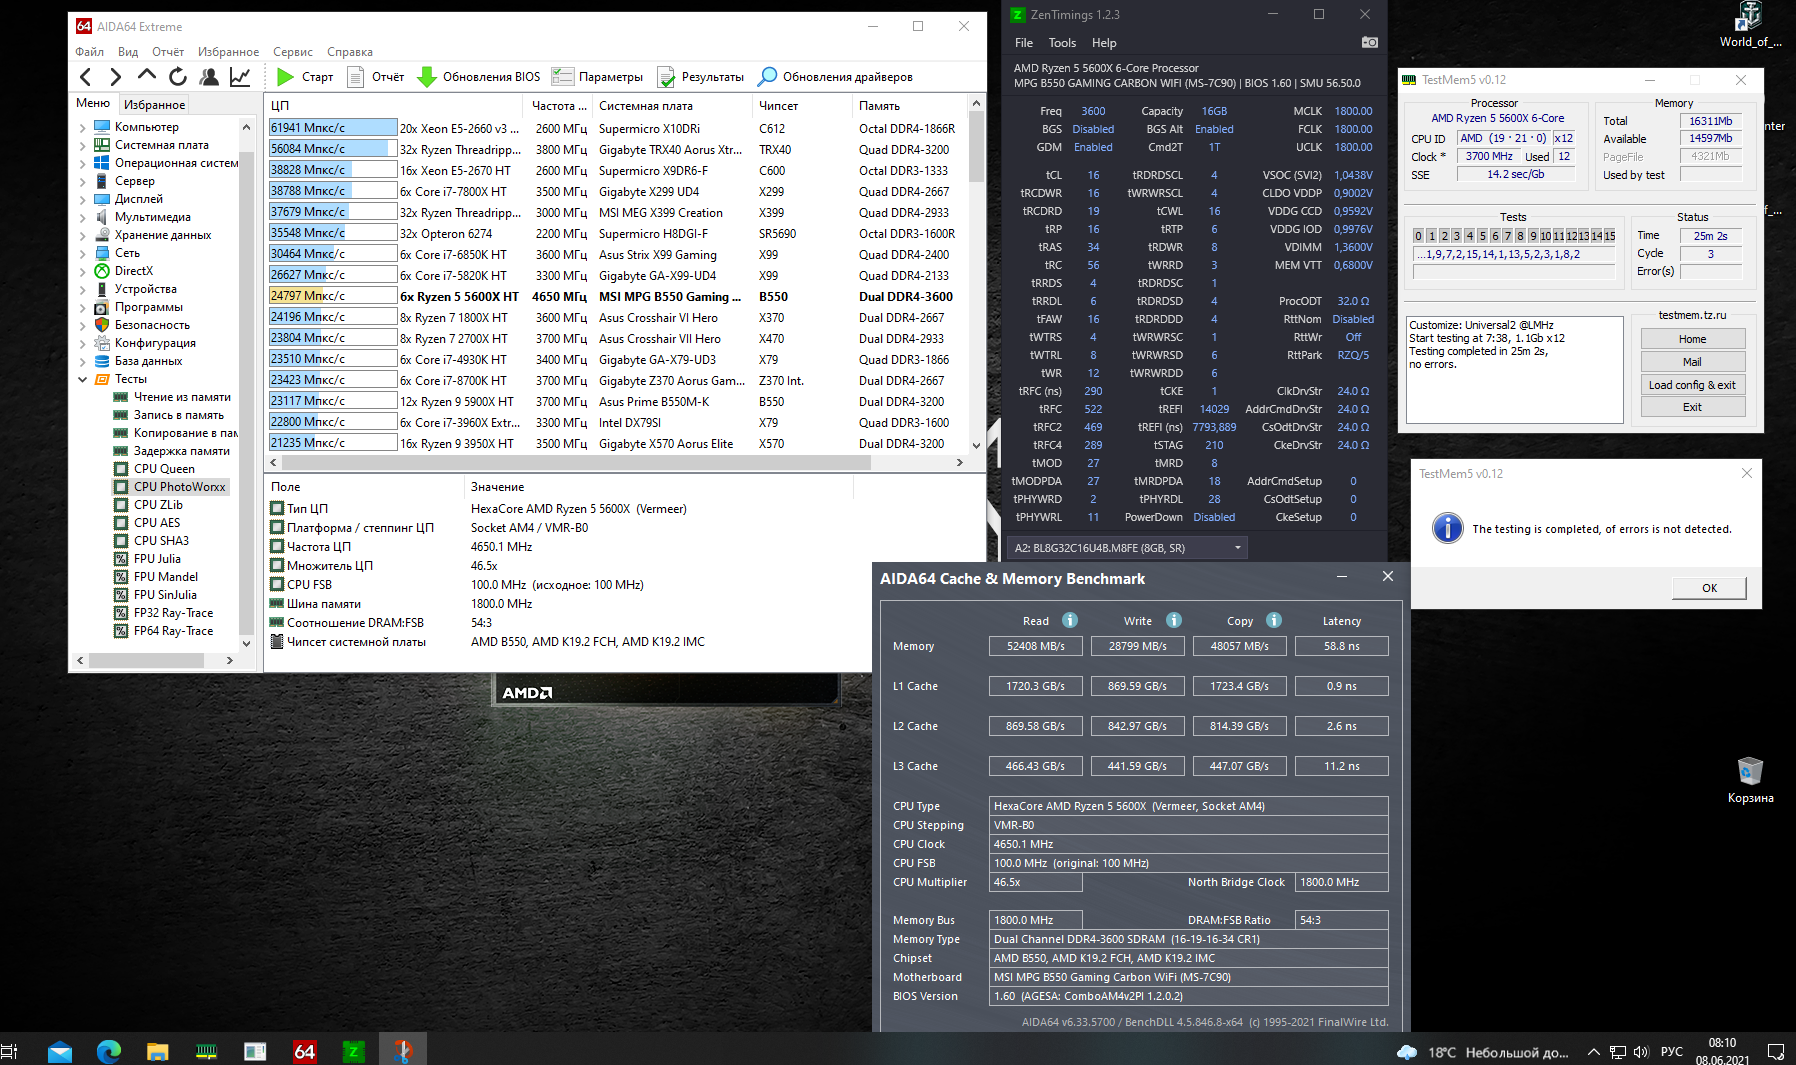Click the tree panel horizontal scrollbar

[x=146, y=660]
